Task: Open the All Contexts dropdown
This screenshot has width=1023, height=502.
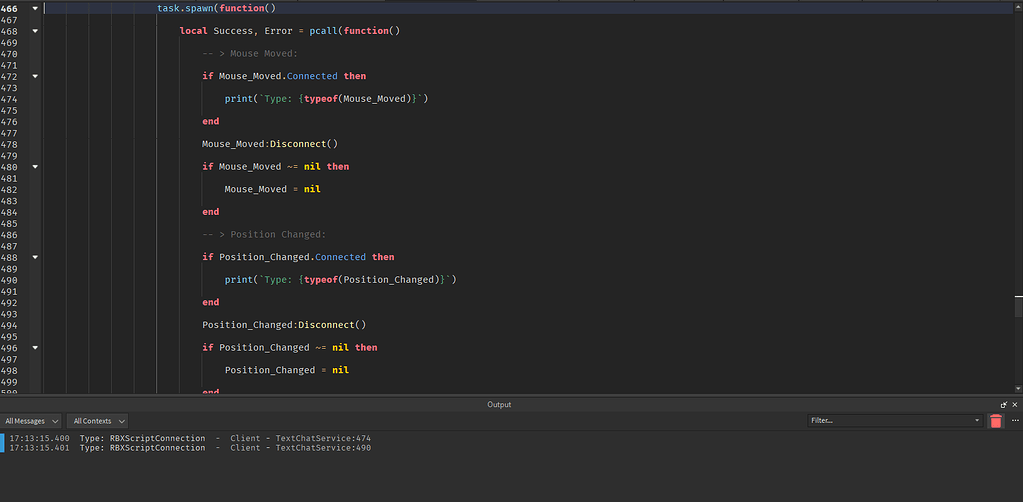Action: click(x=98, y=421)
